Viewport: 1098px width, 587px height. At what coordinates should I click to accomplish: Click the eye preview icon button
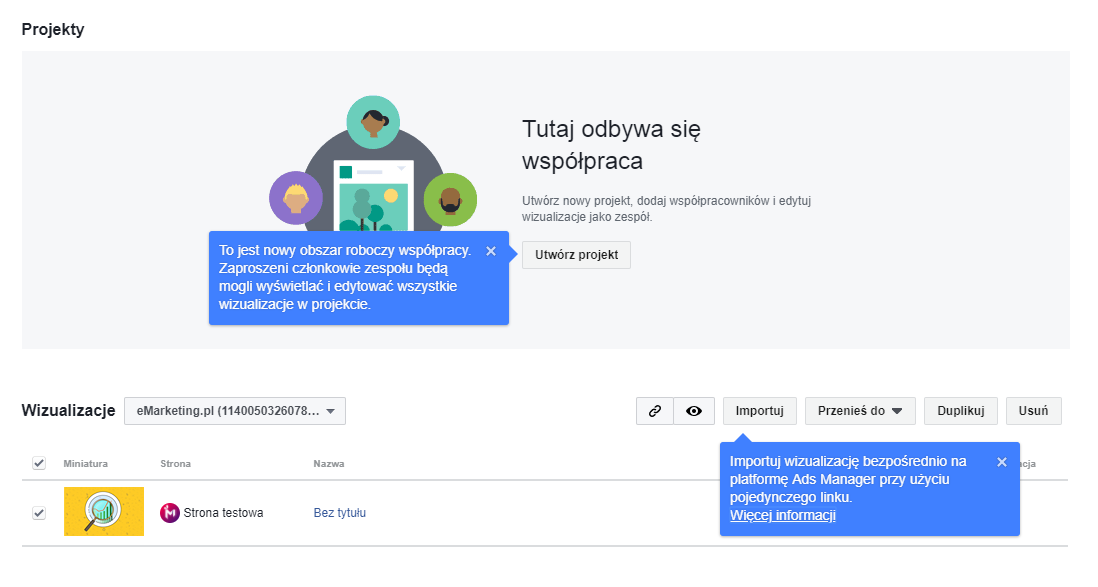point(694,411)
